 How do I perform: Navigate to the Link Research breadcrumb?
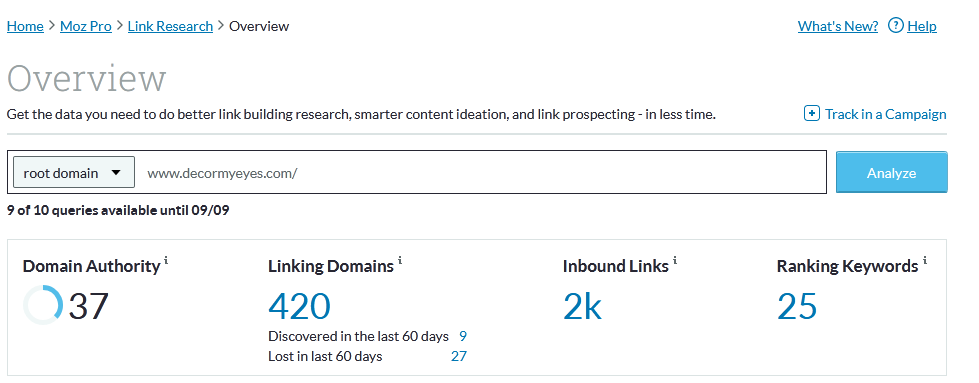click(170, 26)
